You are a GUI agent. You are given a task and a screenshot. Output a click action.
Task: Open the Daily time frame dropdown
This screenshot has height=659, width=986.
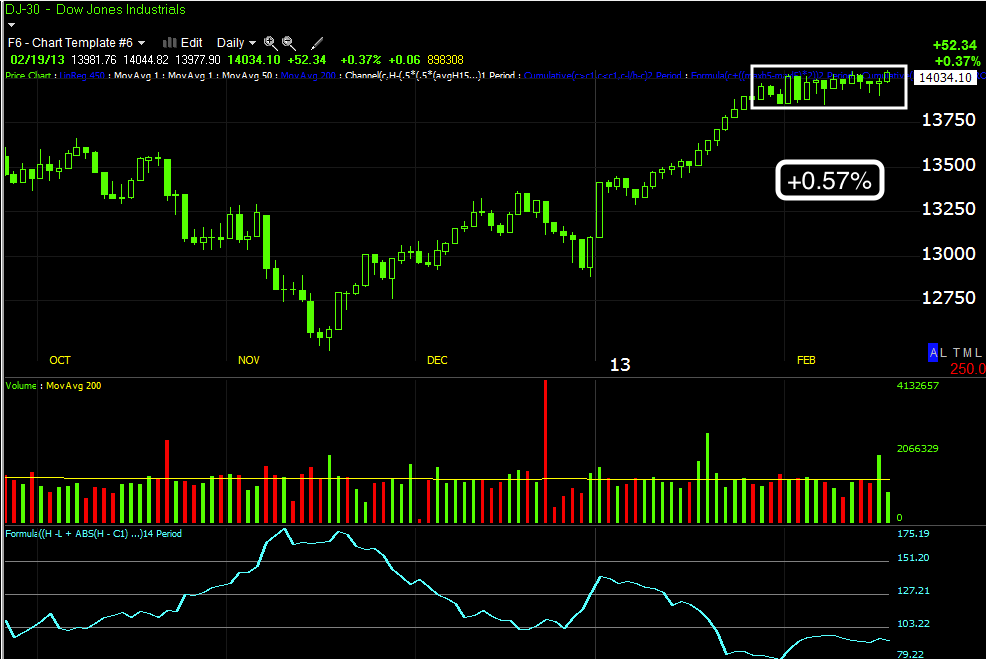coord(236,43)
